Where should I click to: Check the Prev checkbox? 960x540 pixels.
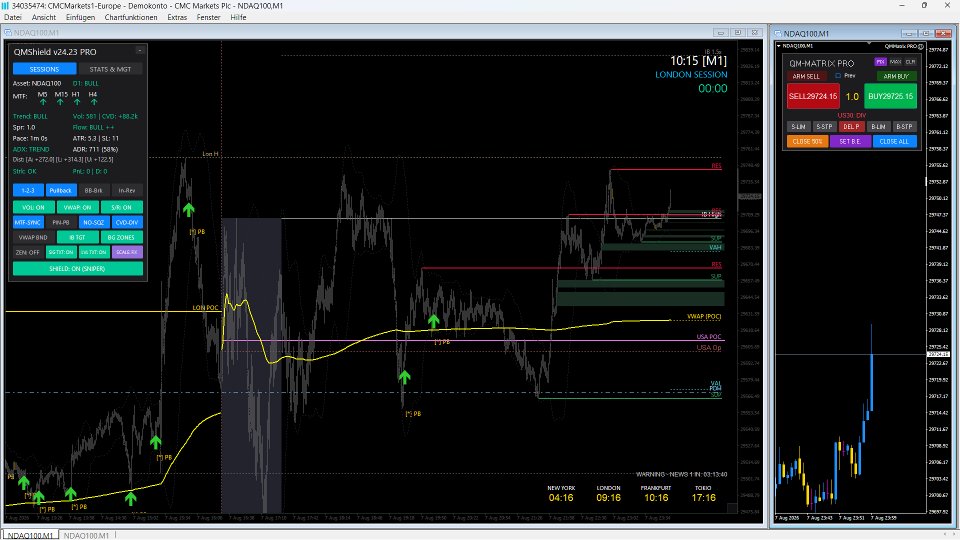(838, 76)
